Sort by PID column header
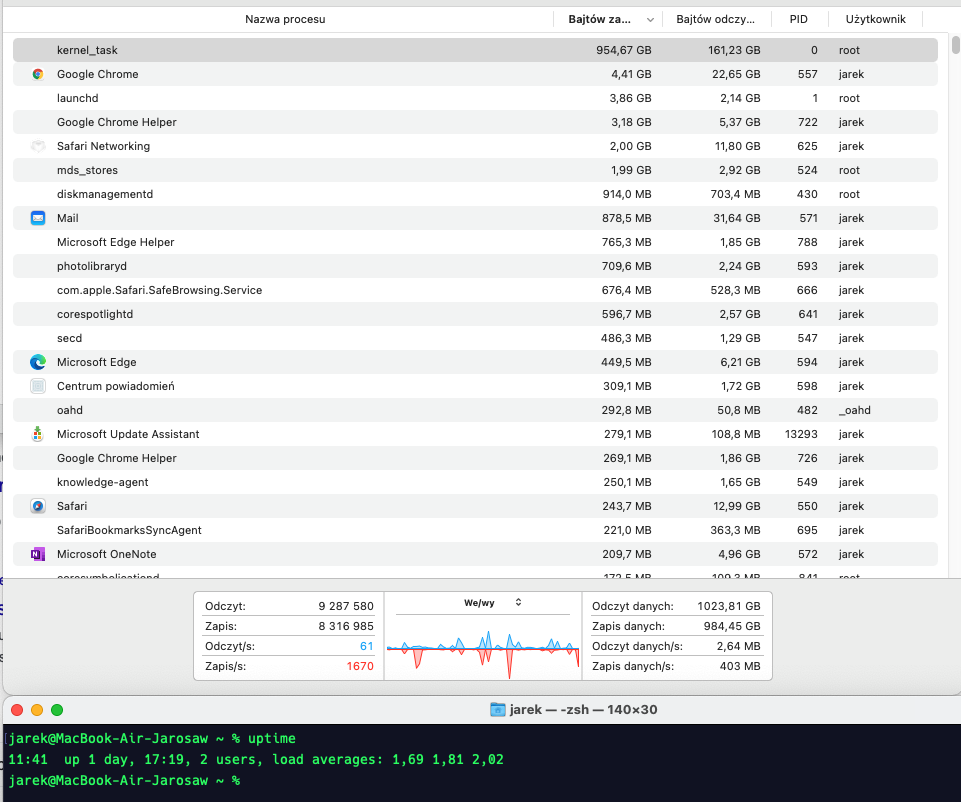 [799, 19]
